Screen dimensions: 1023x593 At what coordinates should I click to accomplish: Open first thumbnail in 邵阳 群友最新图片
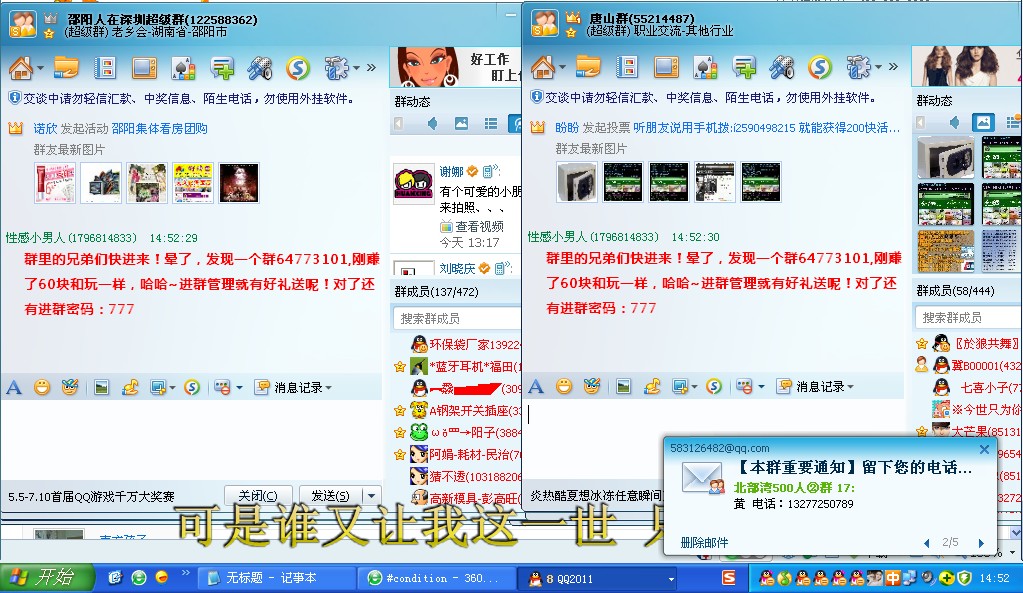click(55, 183)
